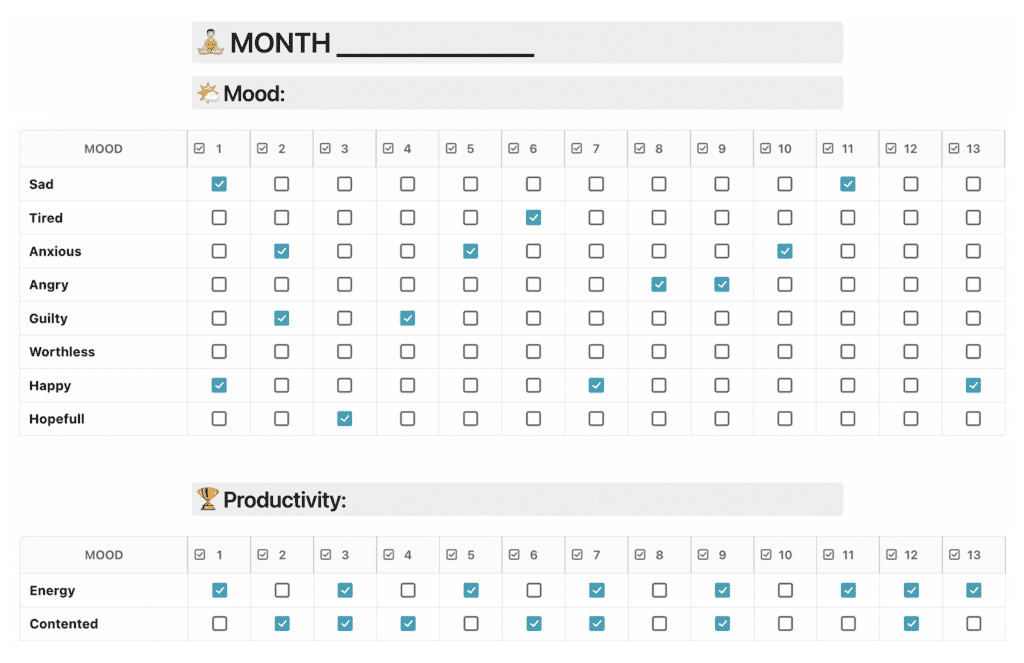Toggle the Energy checkbox for day 2
The image size is (1024, 663).
(x=282, y=590)
